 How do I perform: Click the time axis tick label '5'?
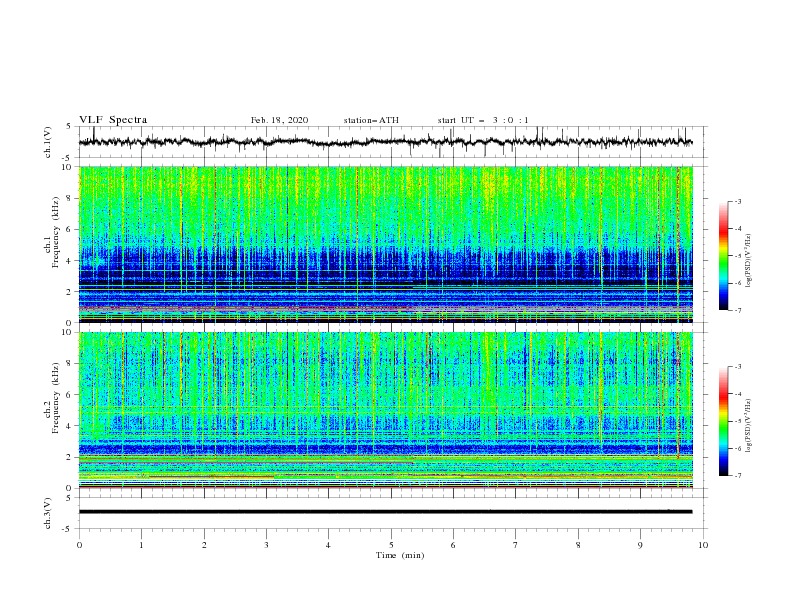point(391,545)
